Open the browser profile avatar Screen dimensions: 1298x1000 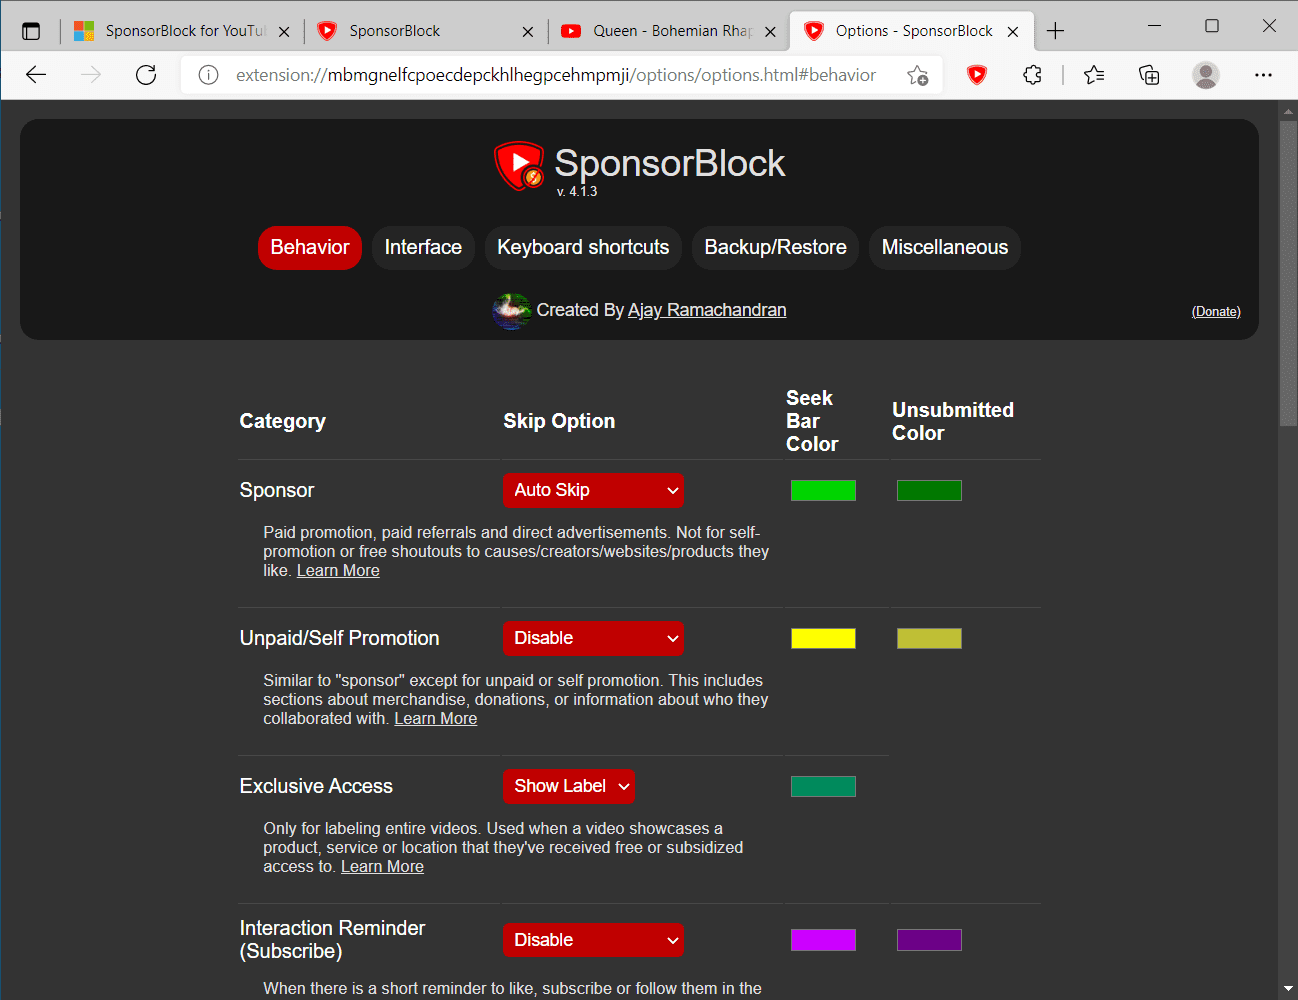(1206, 75)
